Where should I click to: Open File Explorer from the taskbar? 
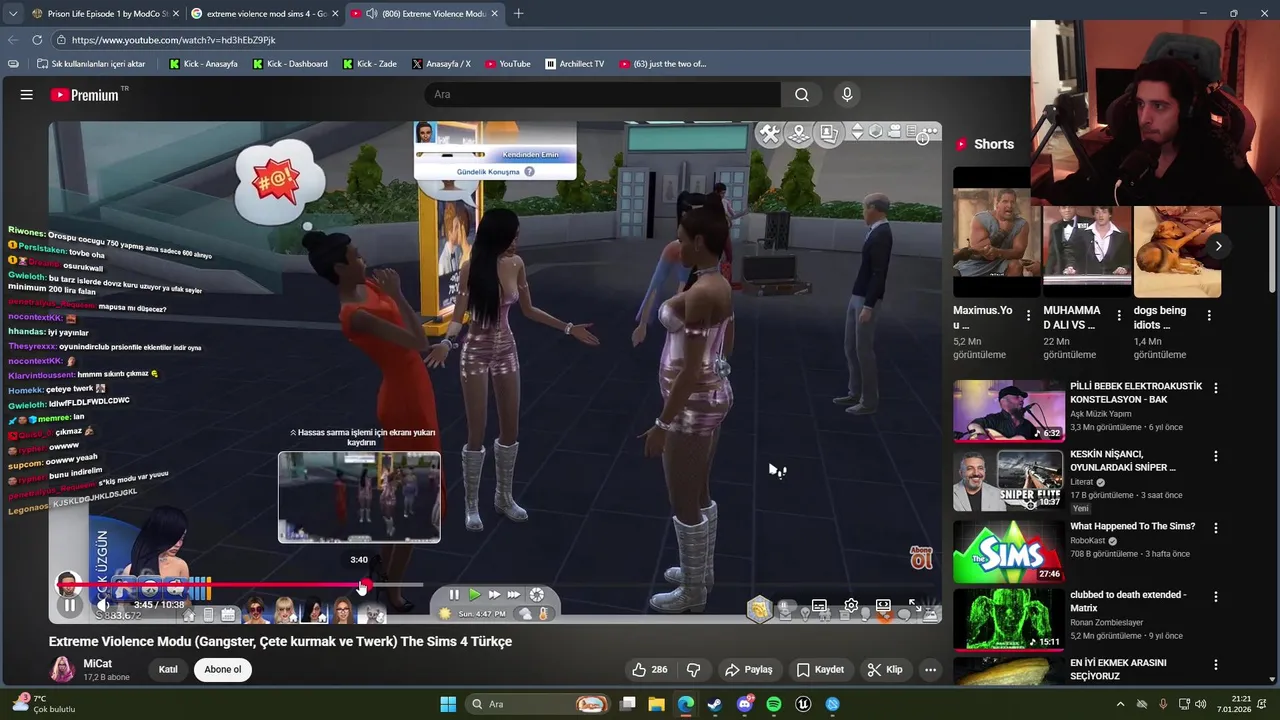(x=656, y=704)
